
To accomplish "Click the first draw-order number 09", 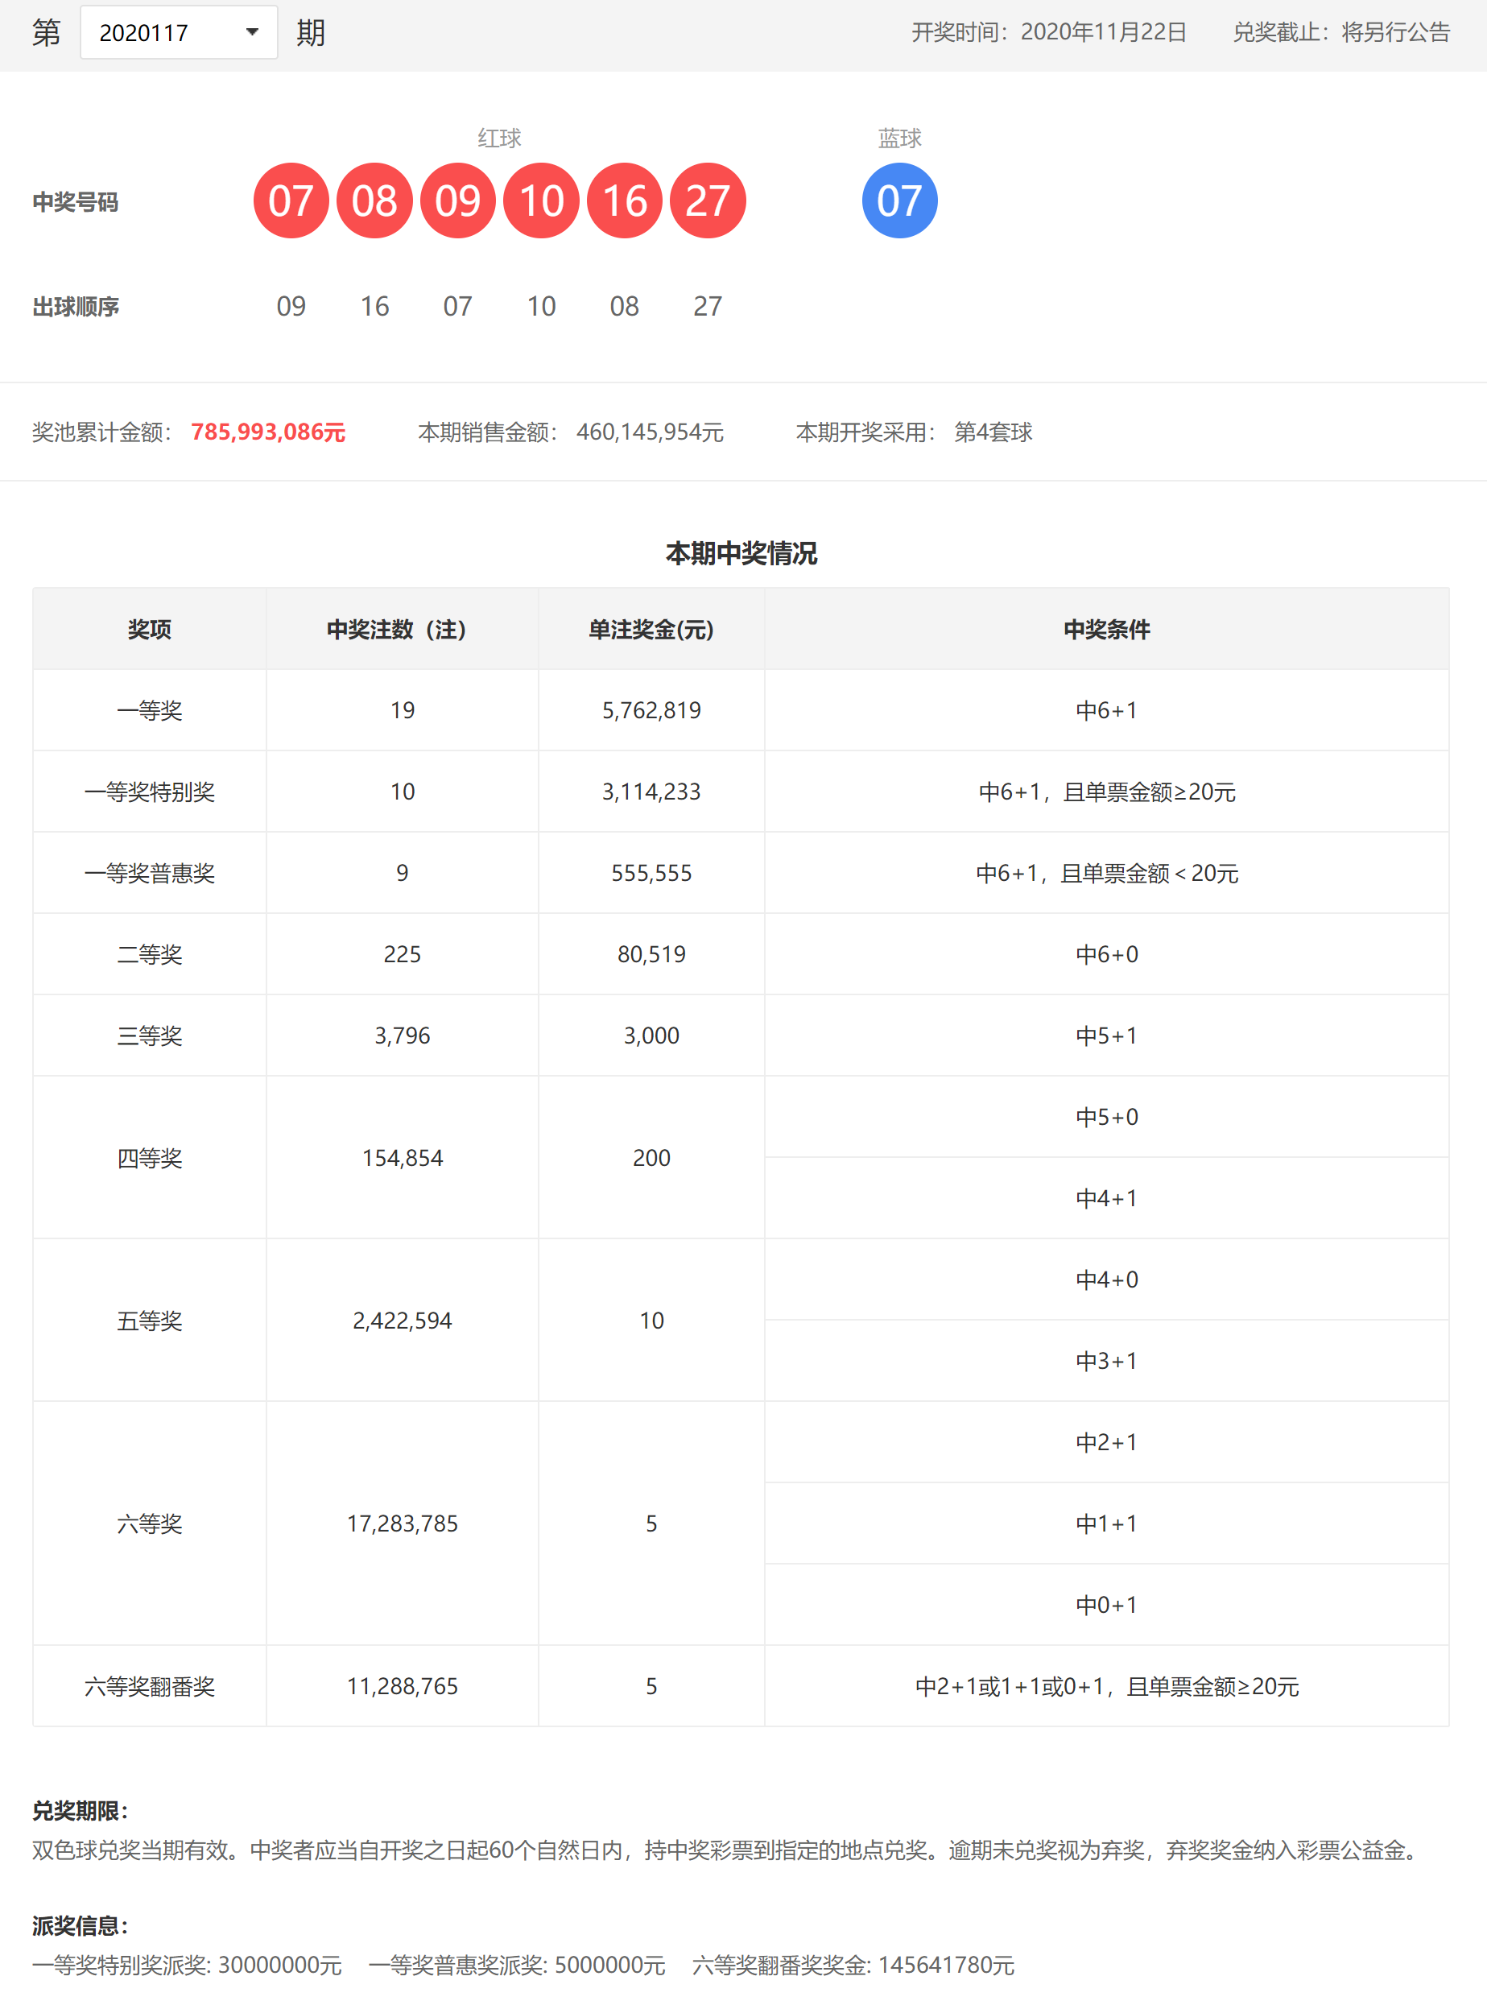I will 291,306.
